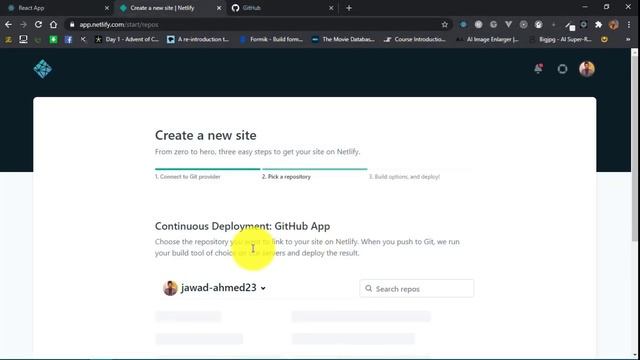Close the Create a new site tab
640x360 pixels.
[219, 8]
